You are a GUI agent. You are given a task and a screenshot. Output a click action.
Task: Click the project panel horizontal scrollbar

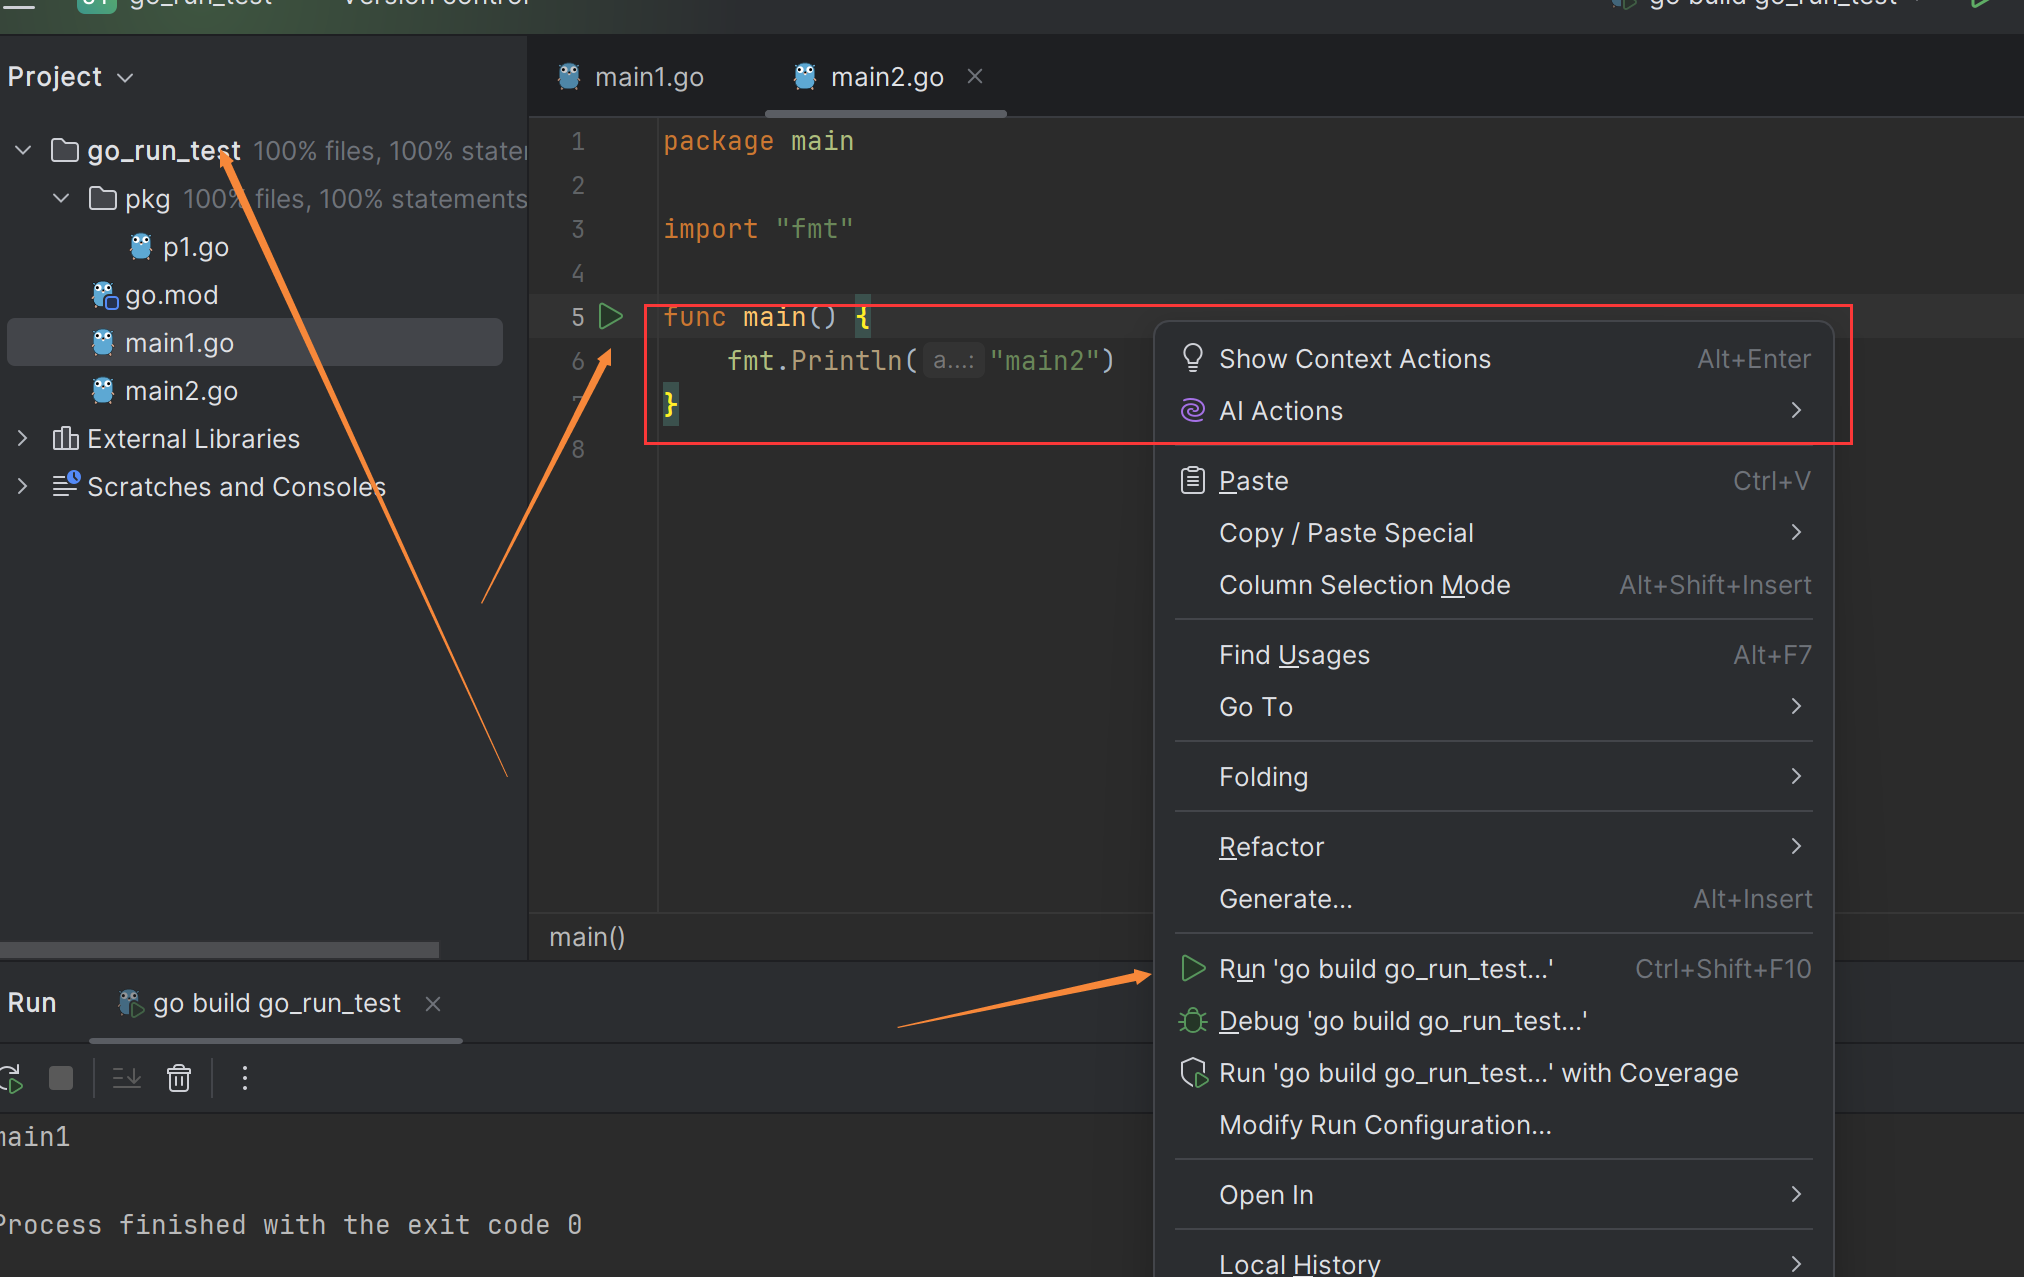218,949
